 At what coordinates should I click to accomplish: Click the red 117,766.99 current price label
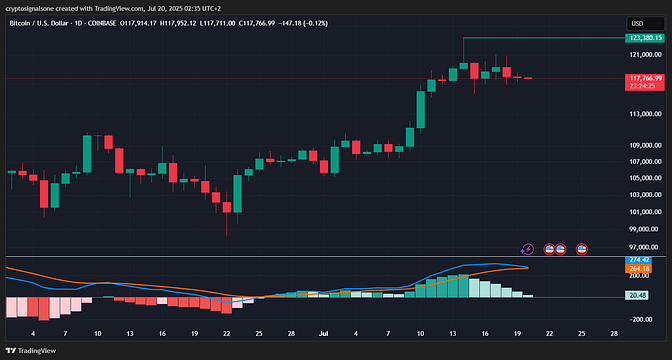[x=645, y=78]
